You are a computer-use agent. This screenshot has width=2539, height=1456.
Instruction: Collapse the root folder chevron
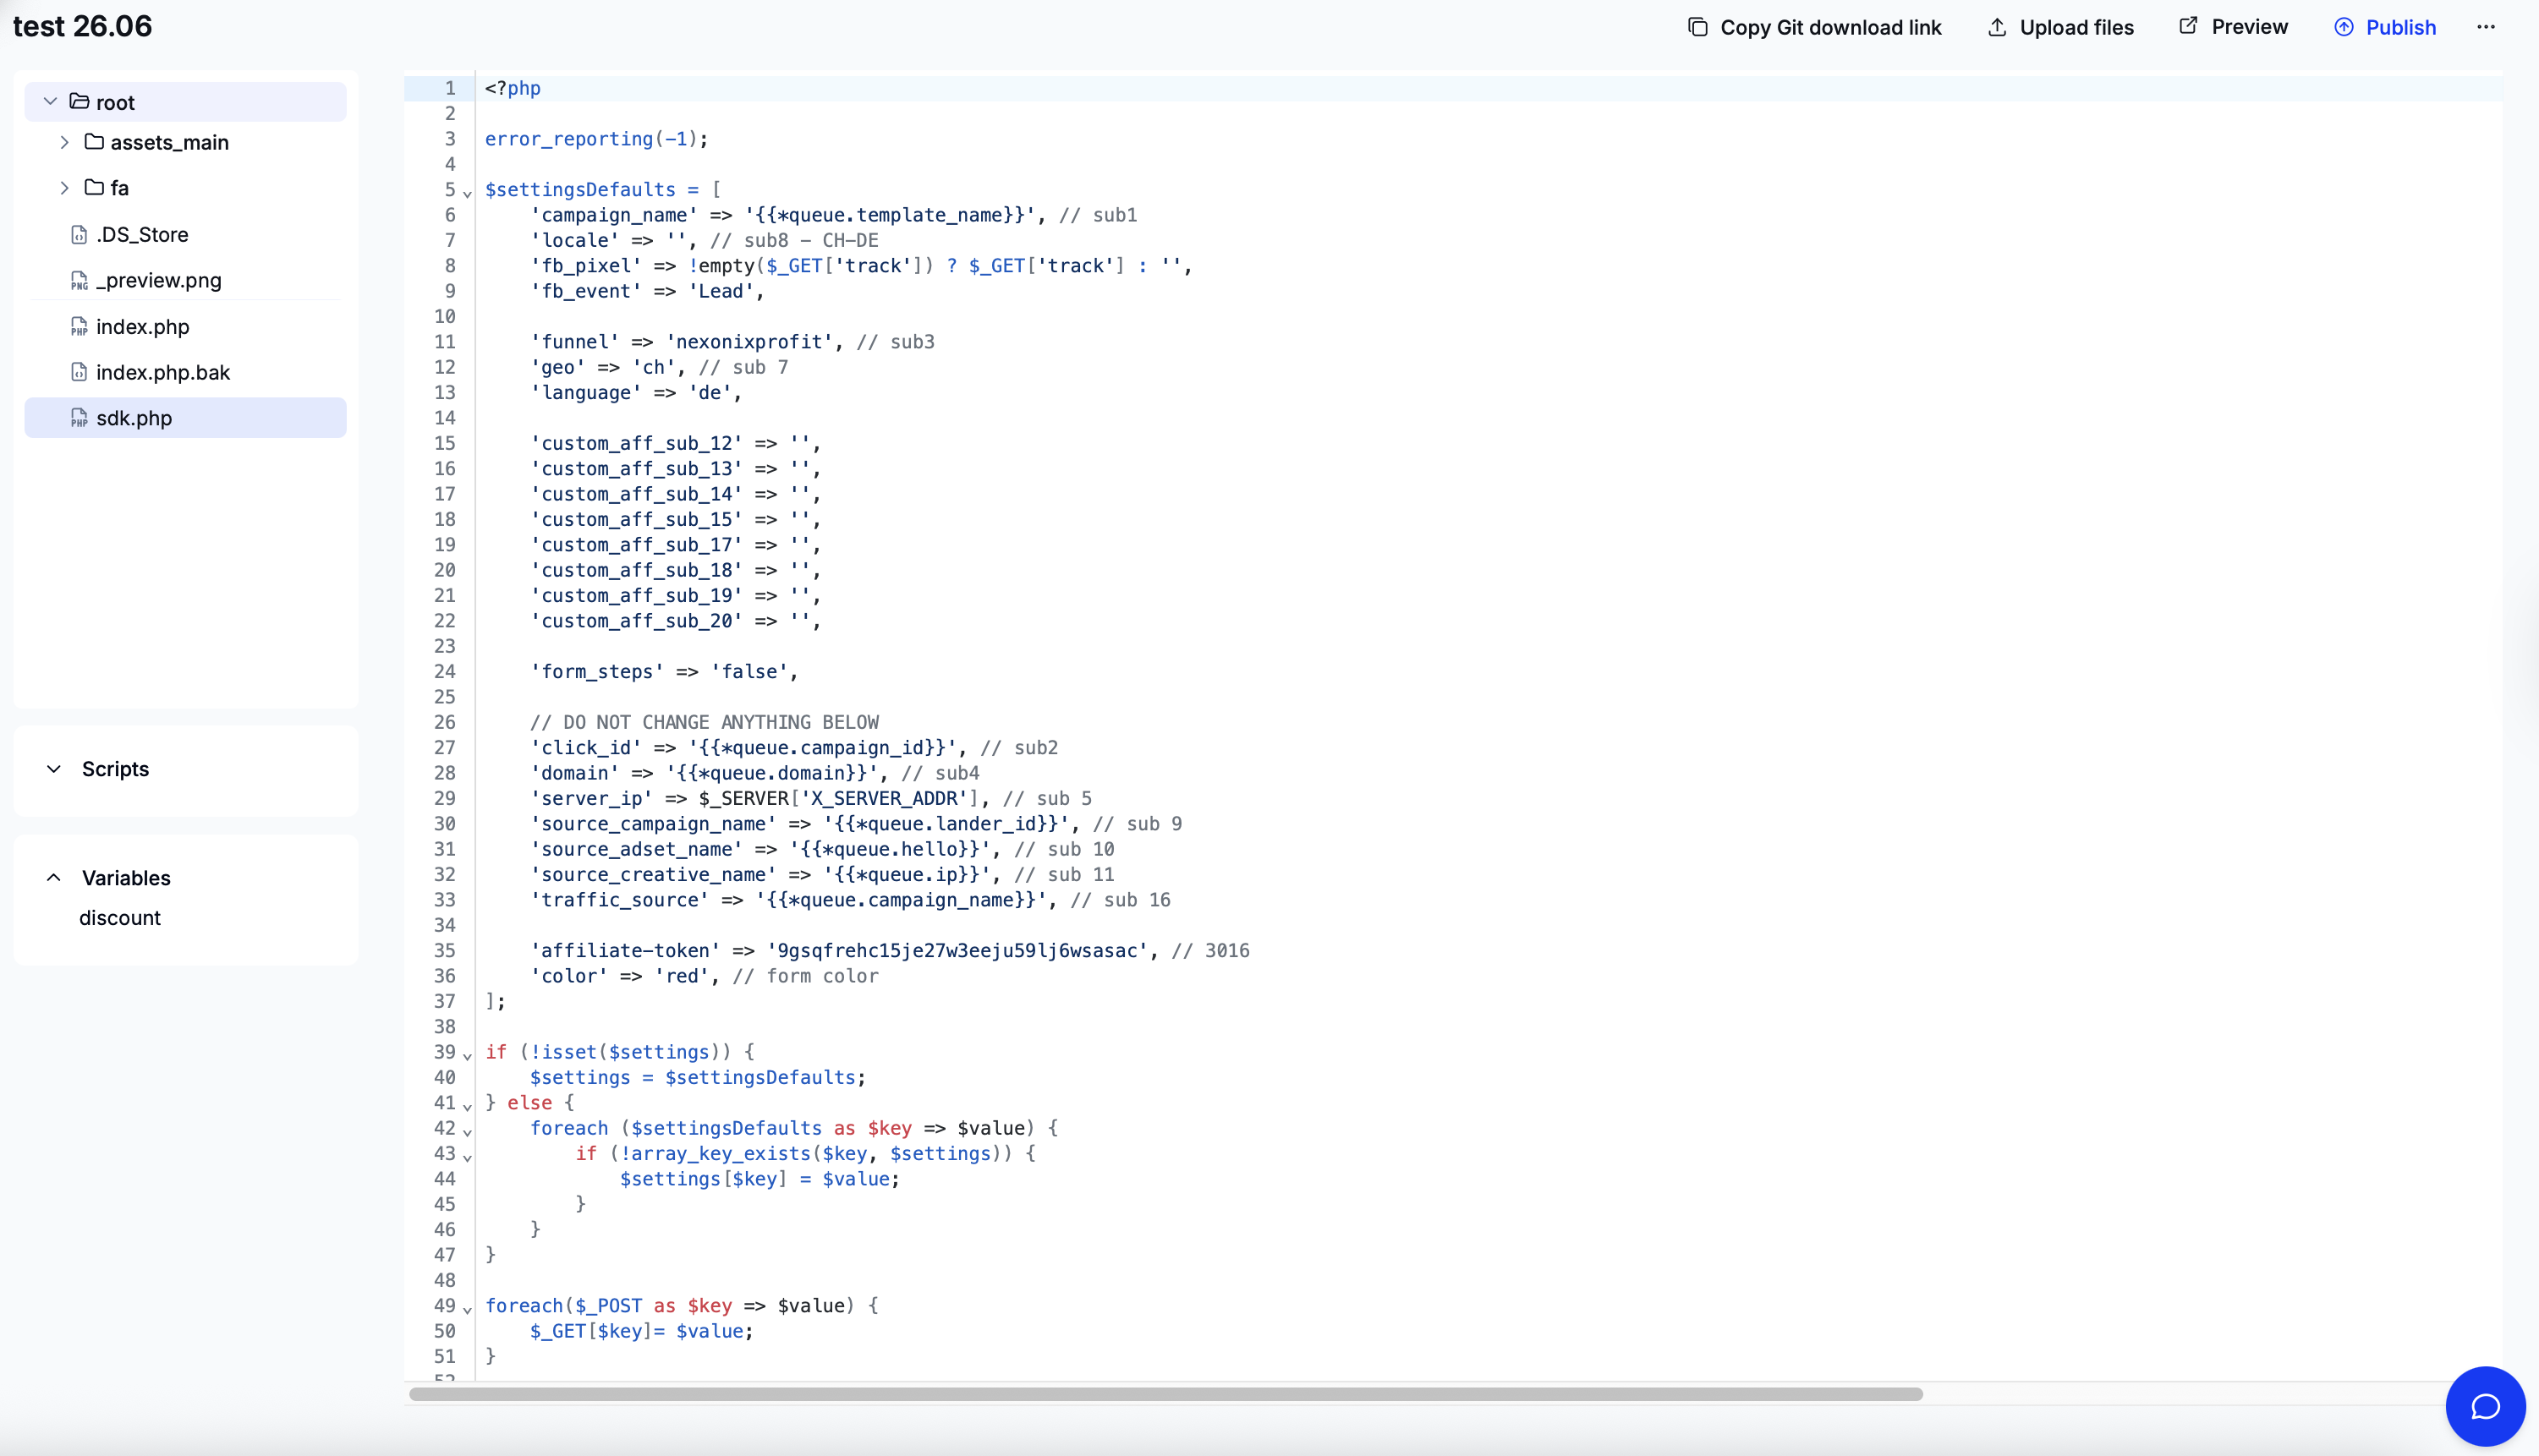(x=50, y=101)
